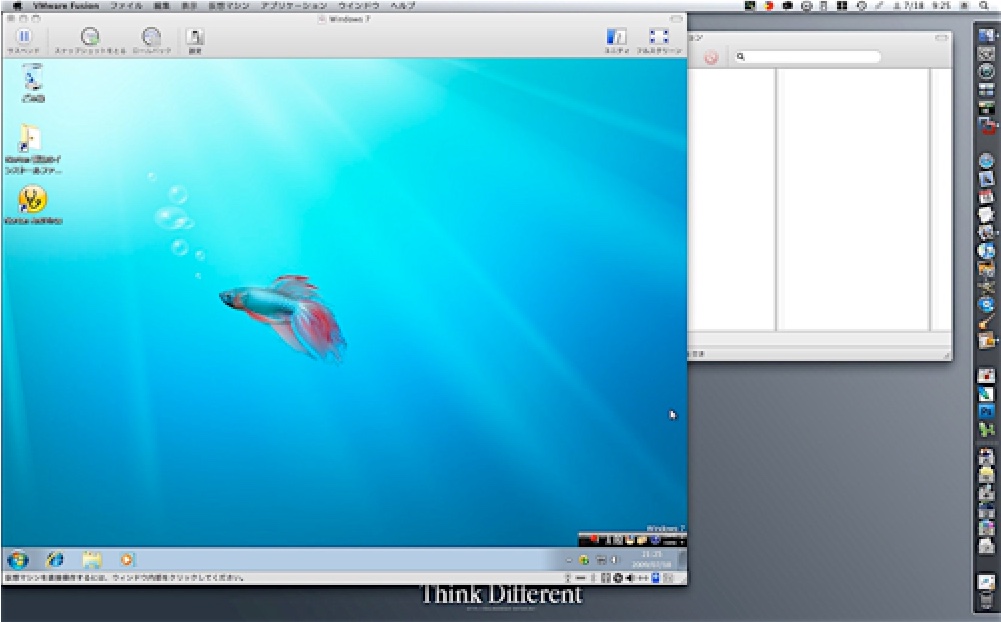Screen dimensions: 1001x622
Task: Click the toolbar toggle pill of background window
Action: [942, 38]
